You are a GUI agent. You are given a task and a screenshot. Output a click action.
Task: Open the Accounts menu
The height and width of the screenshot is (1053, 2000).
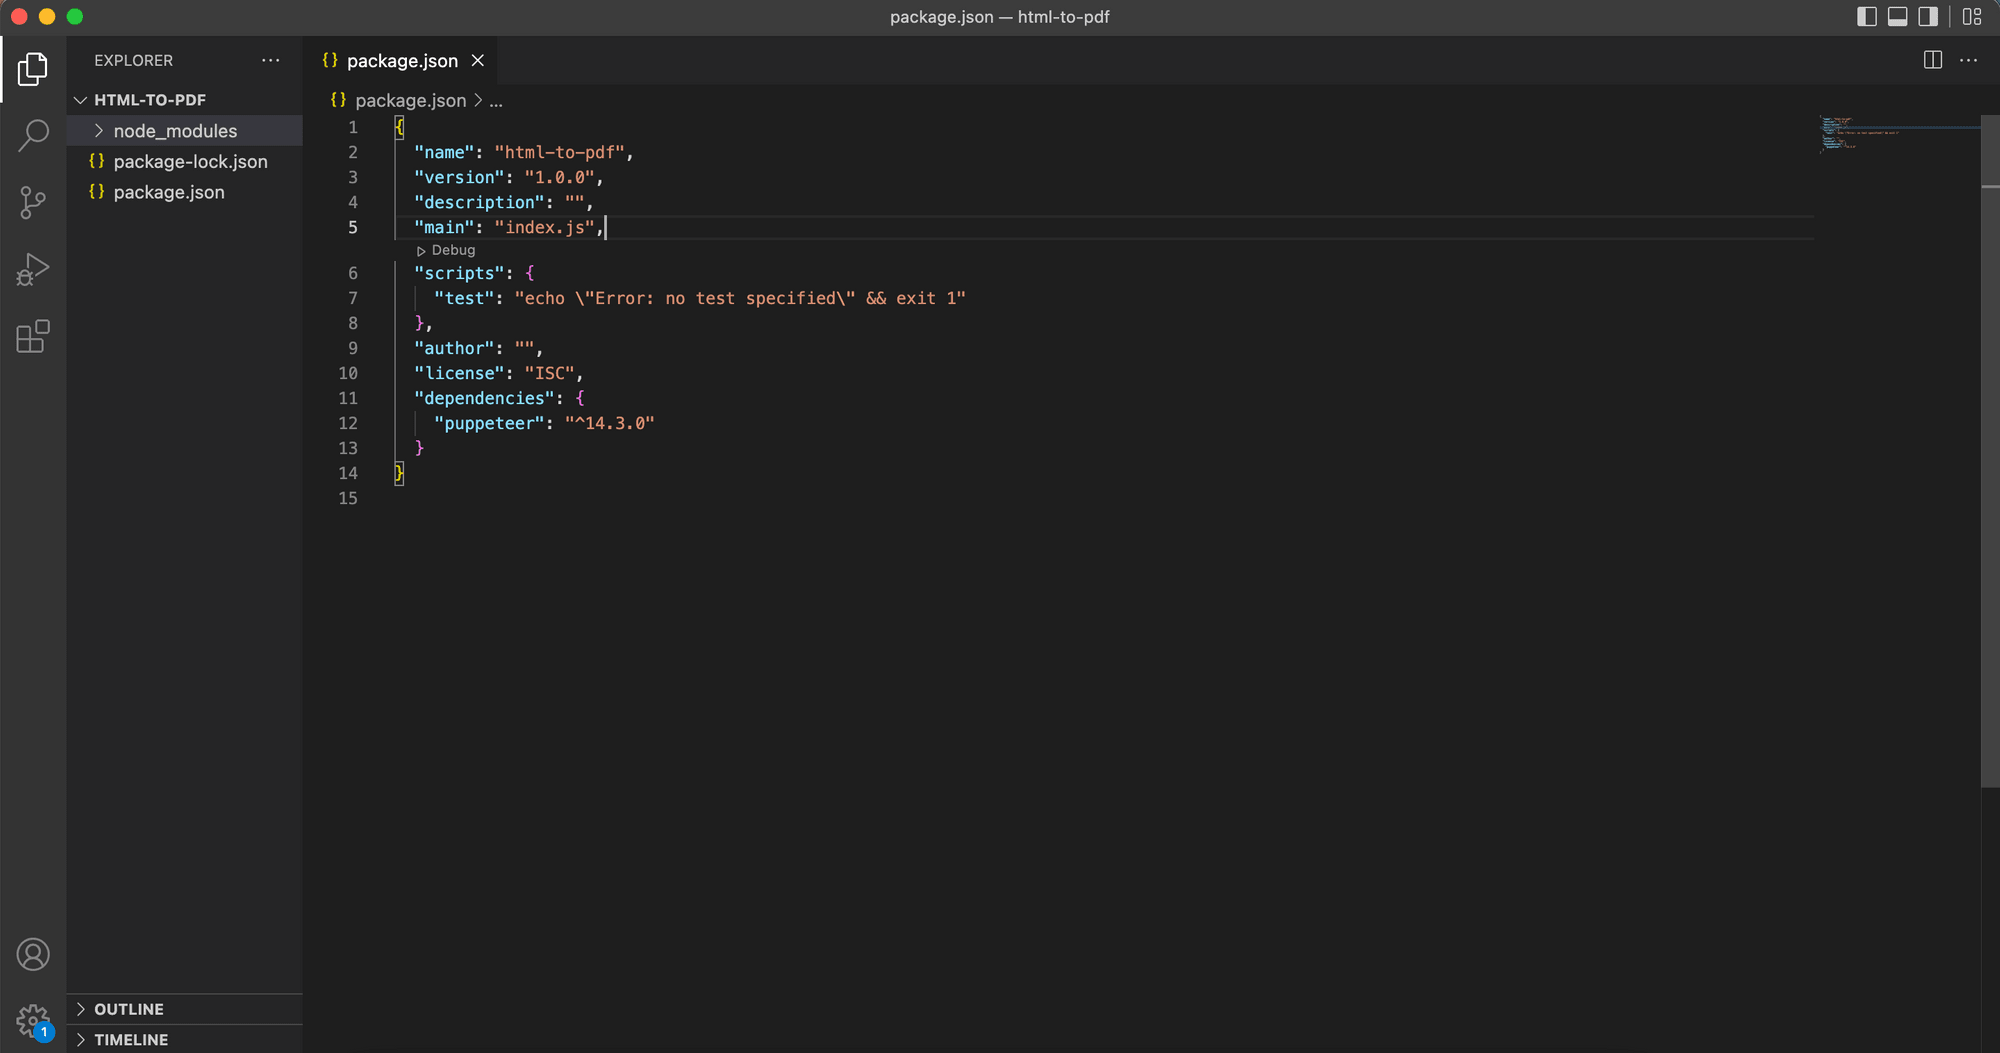(33, 955)
